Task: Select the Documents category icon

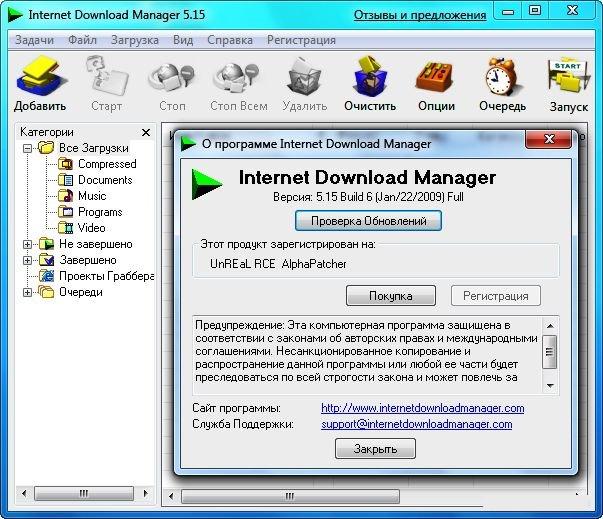Action: click(x=66, y=180)
